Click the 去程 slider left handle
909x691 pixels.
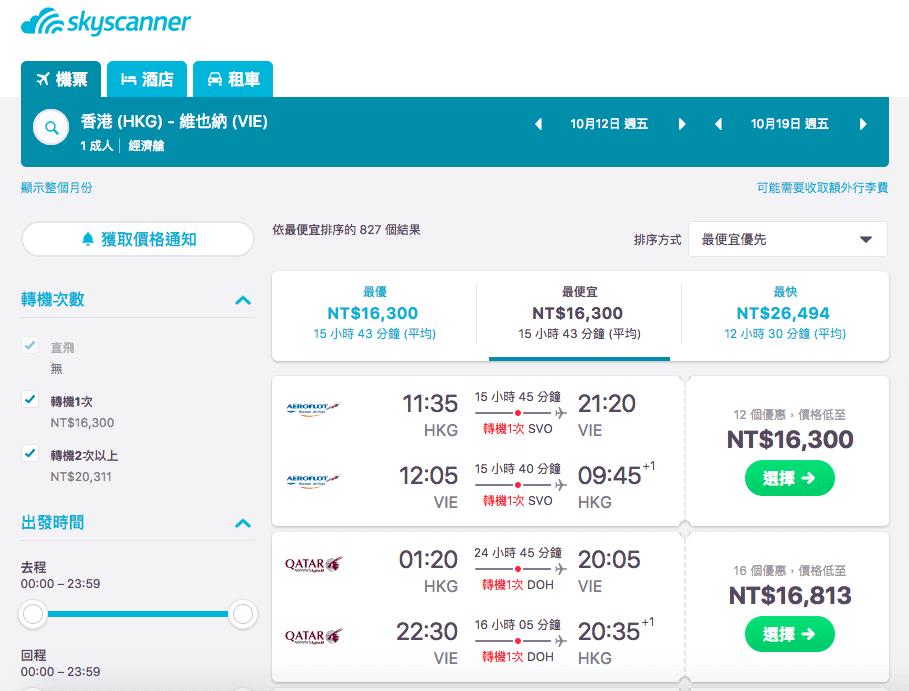[x=33, y=614]
